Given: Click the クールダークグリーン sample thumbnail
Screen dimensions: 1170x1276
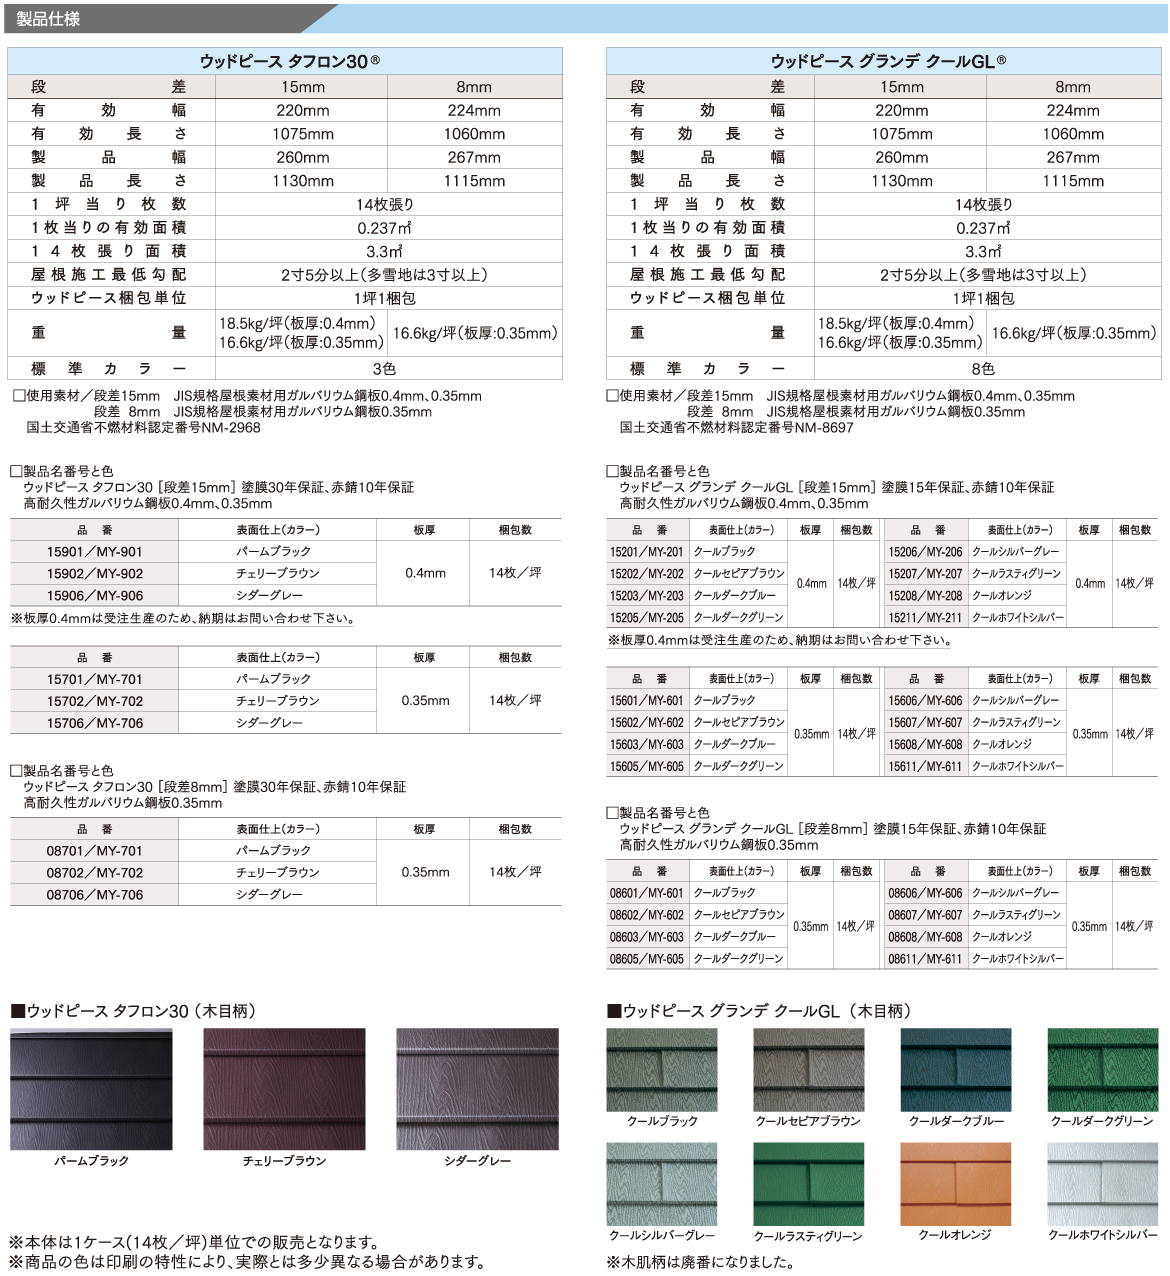Looking at the screenshot, I should tap(1102, 1069).
